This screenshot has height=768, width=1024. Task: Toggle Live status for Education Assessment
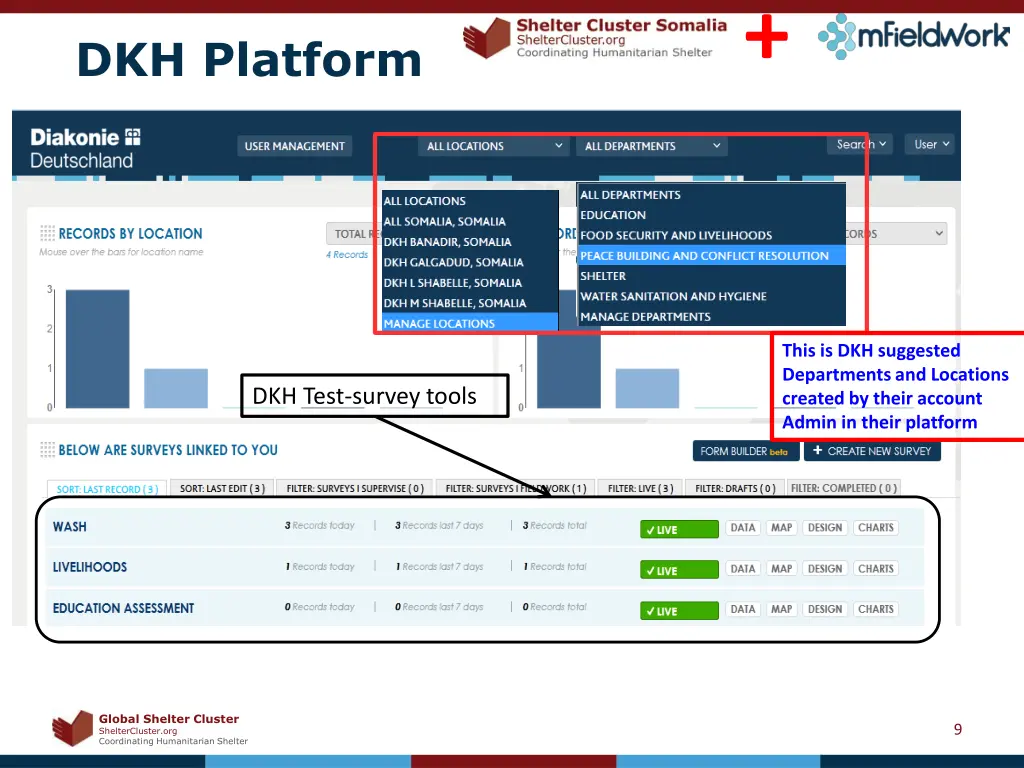tap(679, 611)
